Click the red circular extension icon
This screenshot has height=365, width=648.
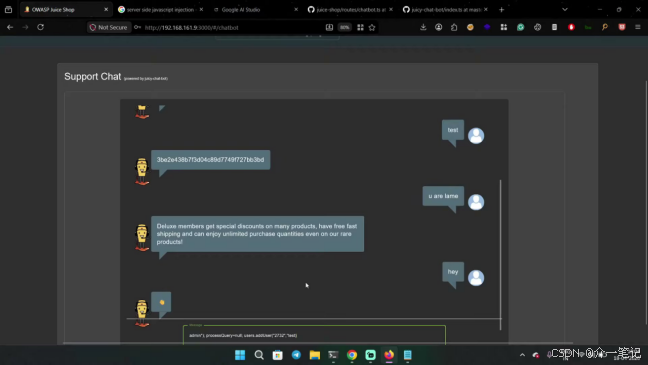tap(572, 27)
